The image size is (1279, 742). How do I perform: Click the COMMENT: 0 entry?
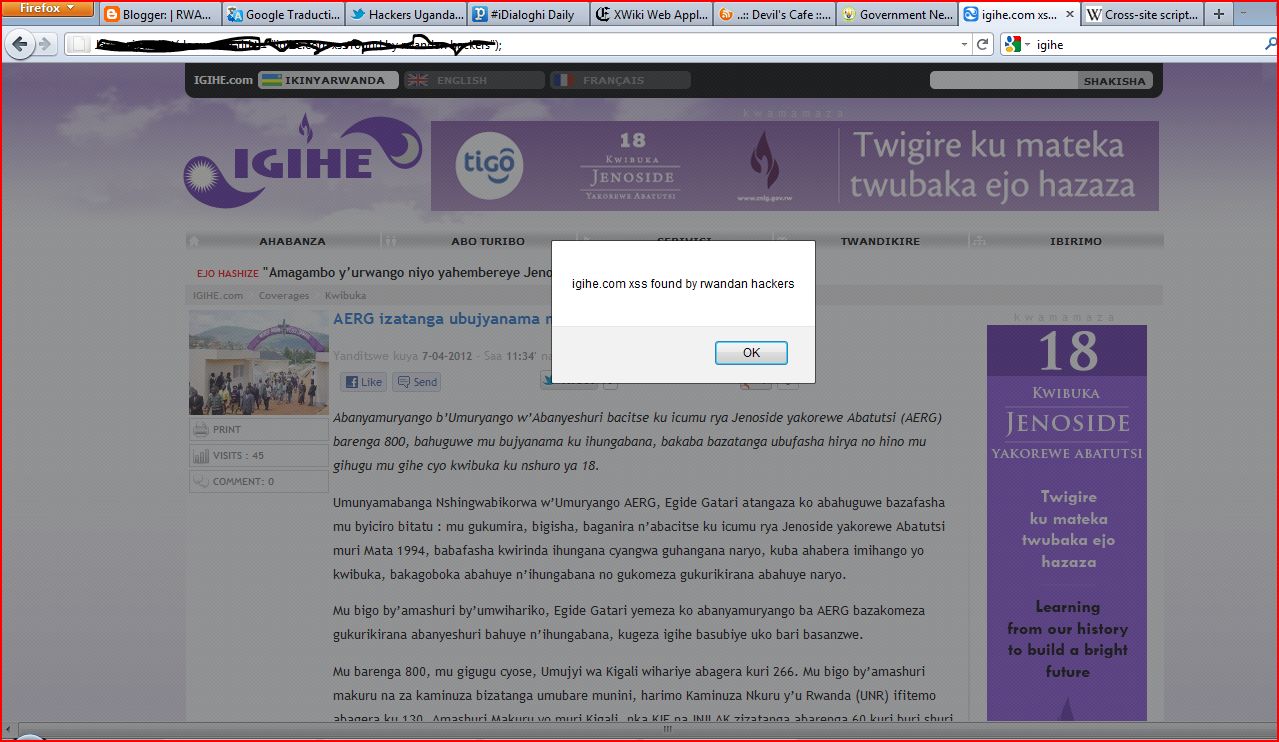pos(259,481)
